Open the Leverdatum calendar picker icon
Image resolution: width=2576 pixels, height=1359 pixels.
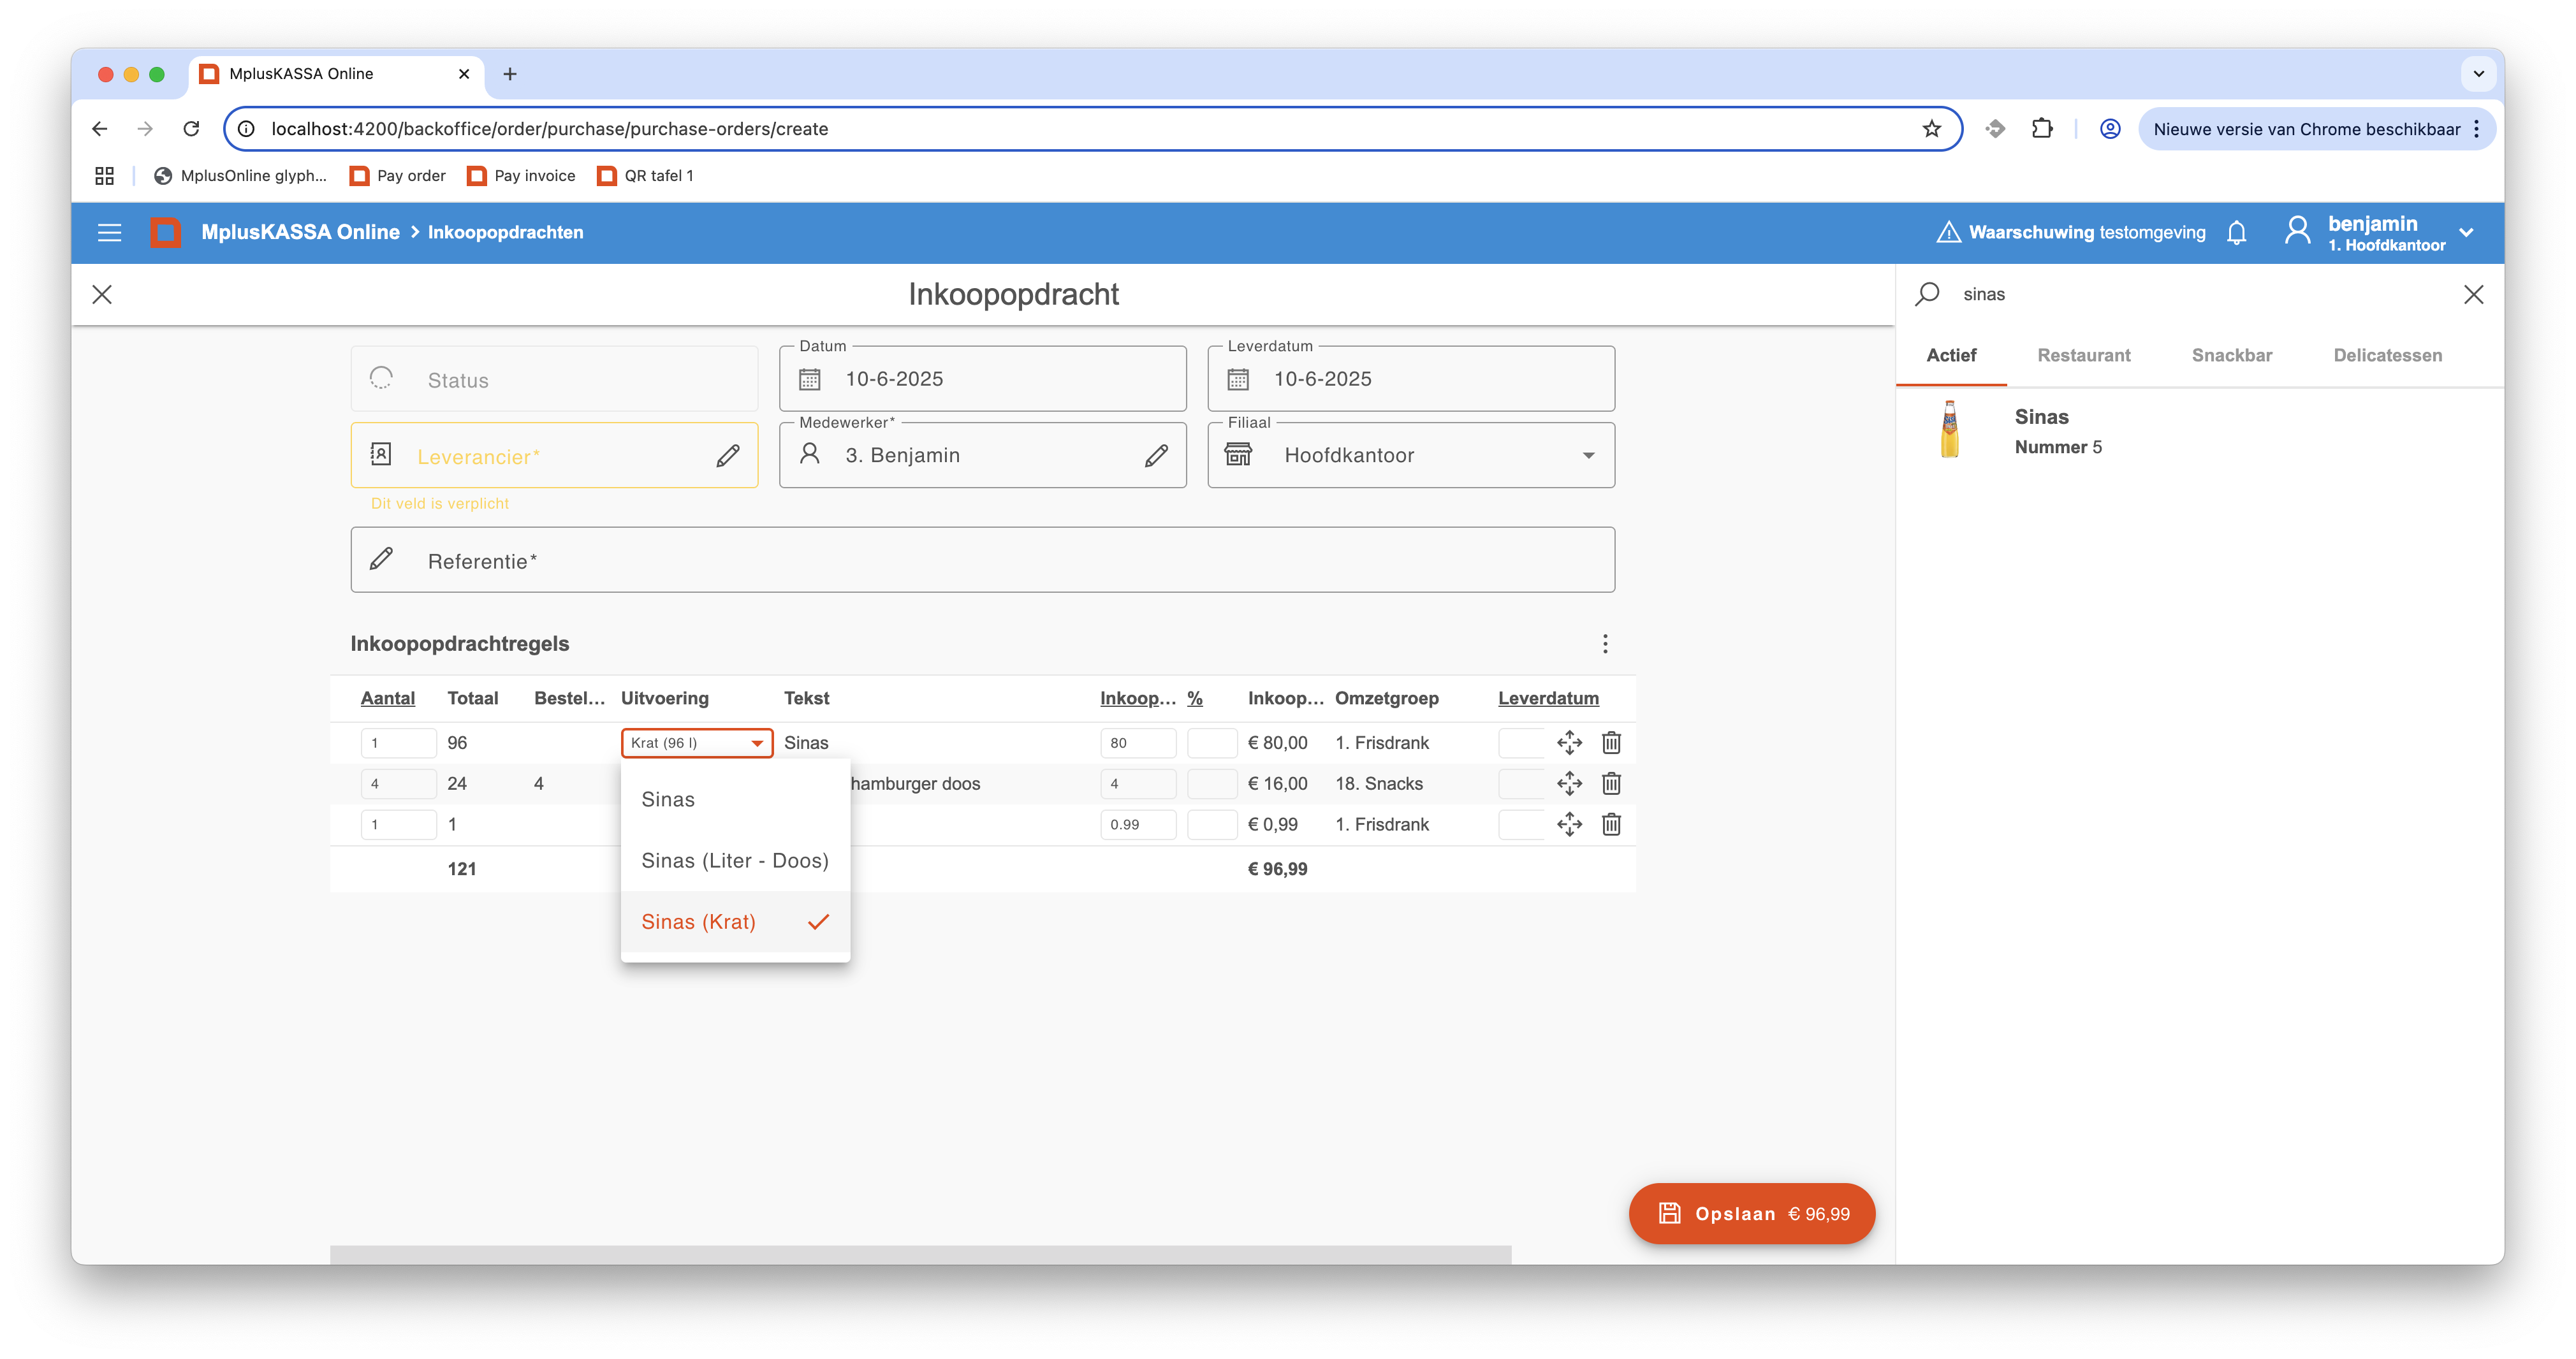1238,379
